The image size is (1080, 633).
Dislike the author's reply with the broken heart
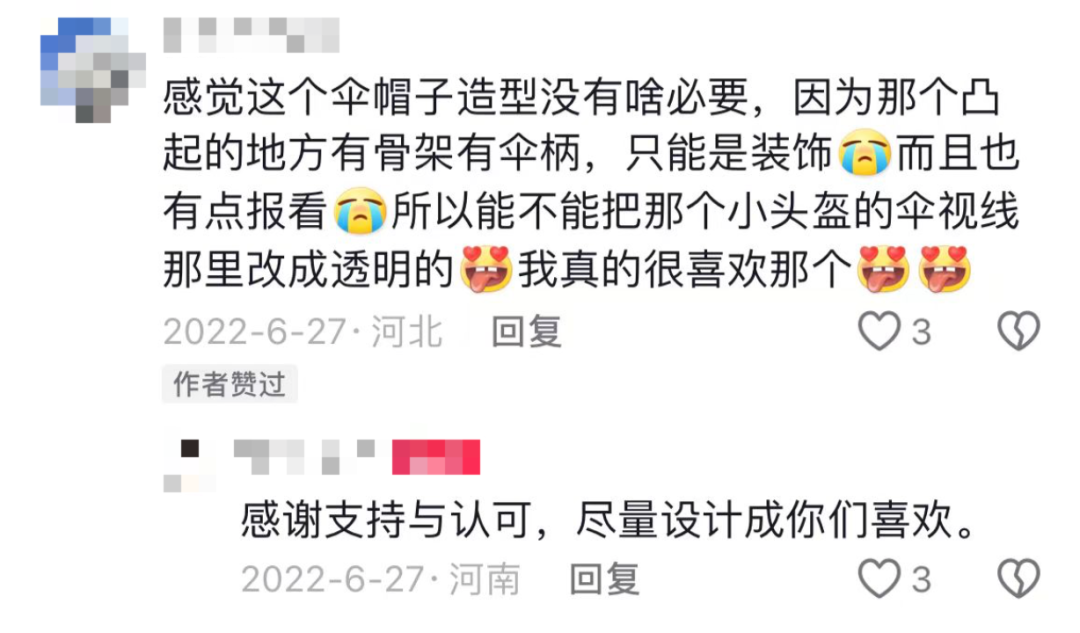pyautogui.click(x=1019, y=578)
